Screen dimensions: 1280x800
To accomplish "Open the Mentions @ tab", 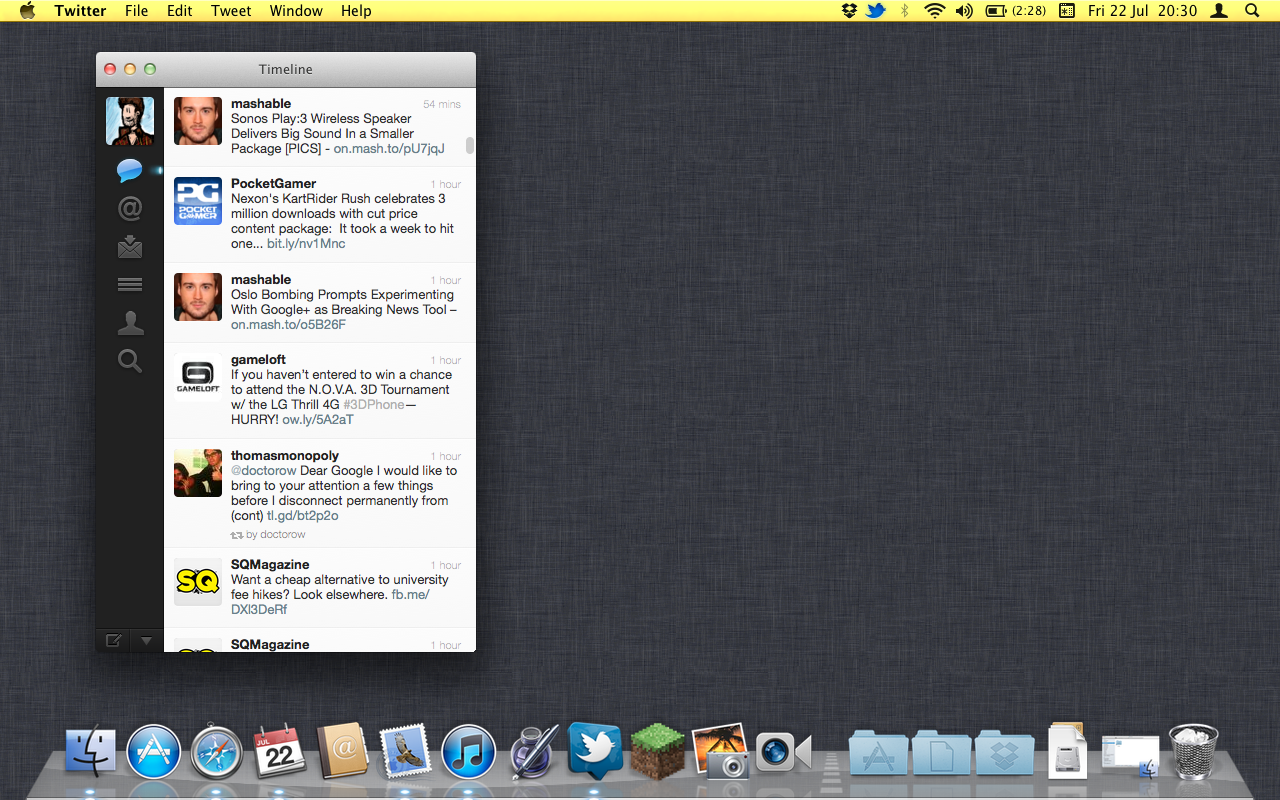I will (x=130, y=208).
